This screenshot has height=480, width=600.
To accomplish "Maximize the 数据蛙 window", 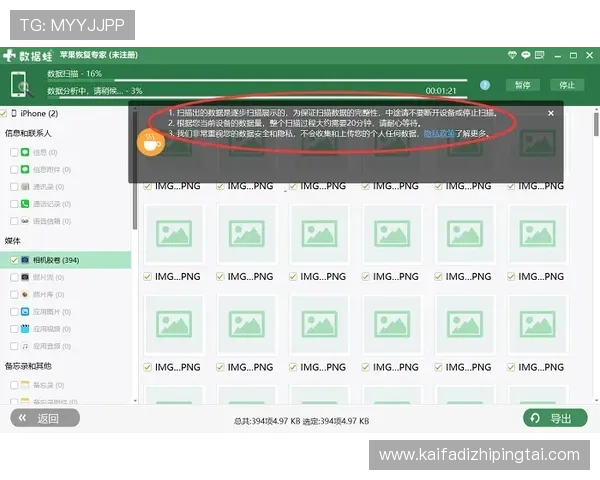I will [573, 56].
